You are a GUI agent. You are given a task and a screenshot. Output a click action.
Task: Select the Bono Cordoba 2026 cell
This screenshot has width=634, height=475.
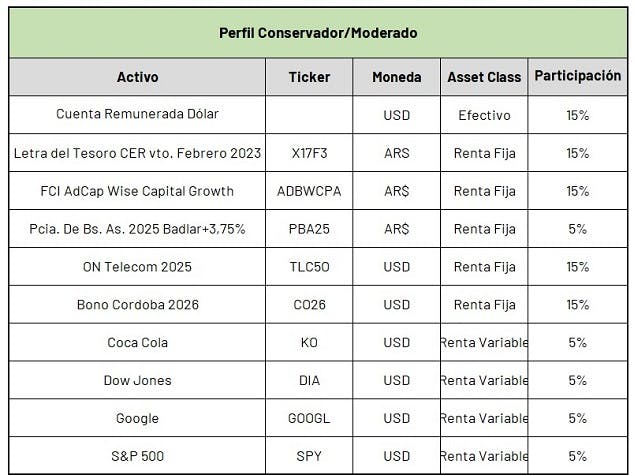[x=137, y=304]
